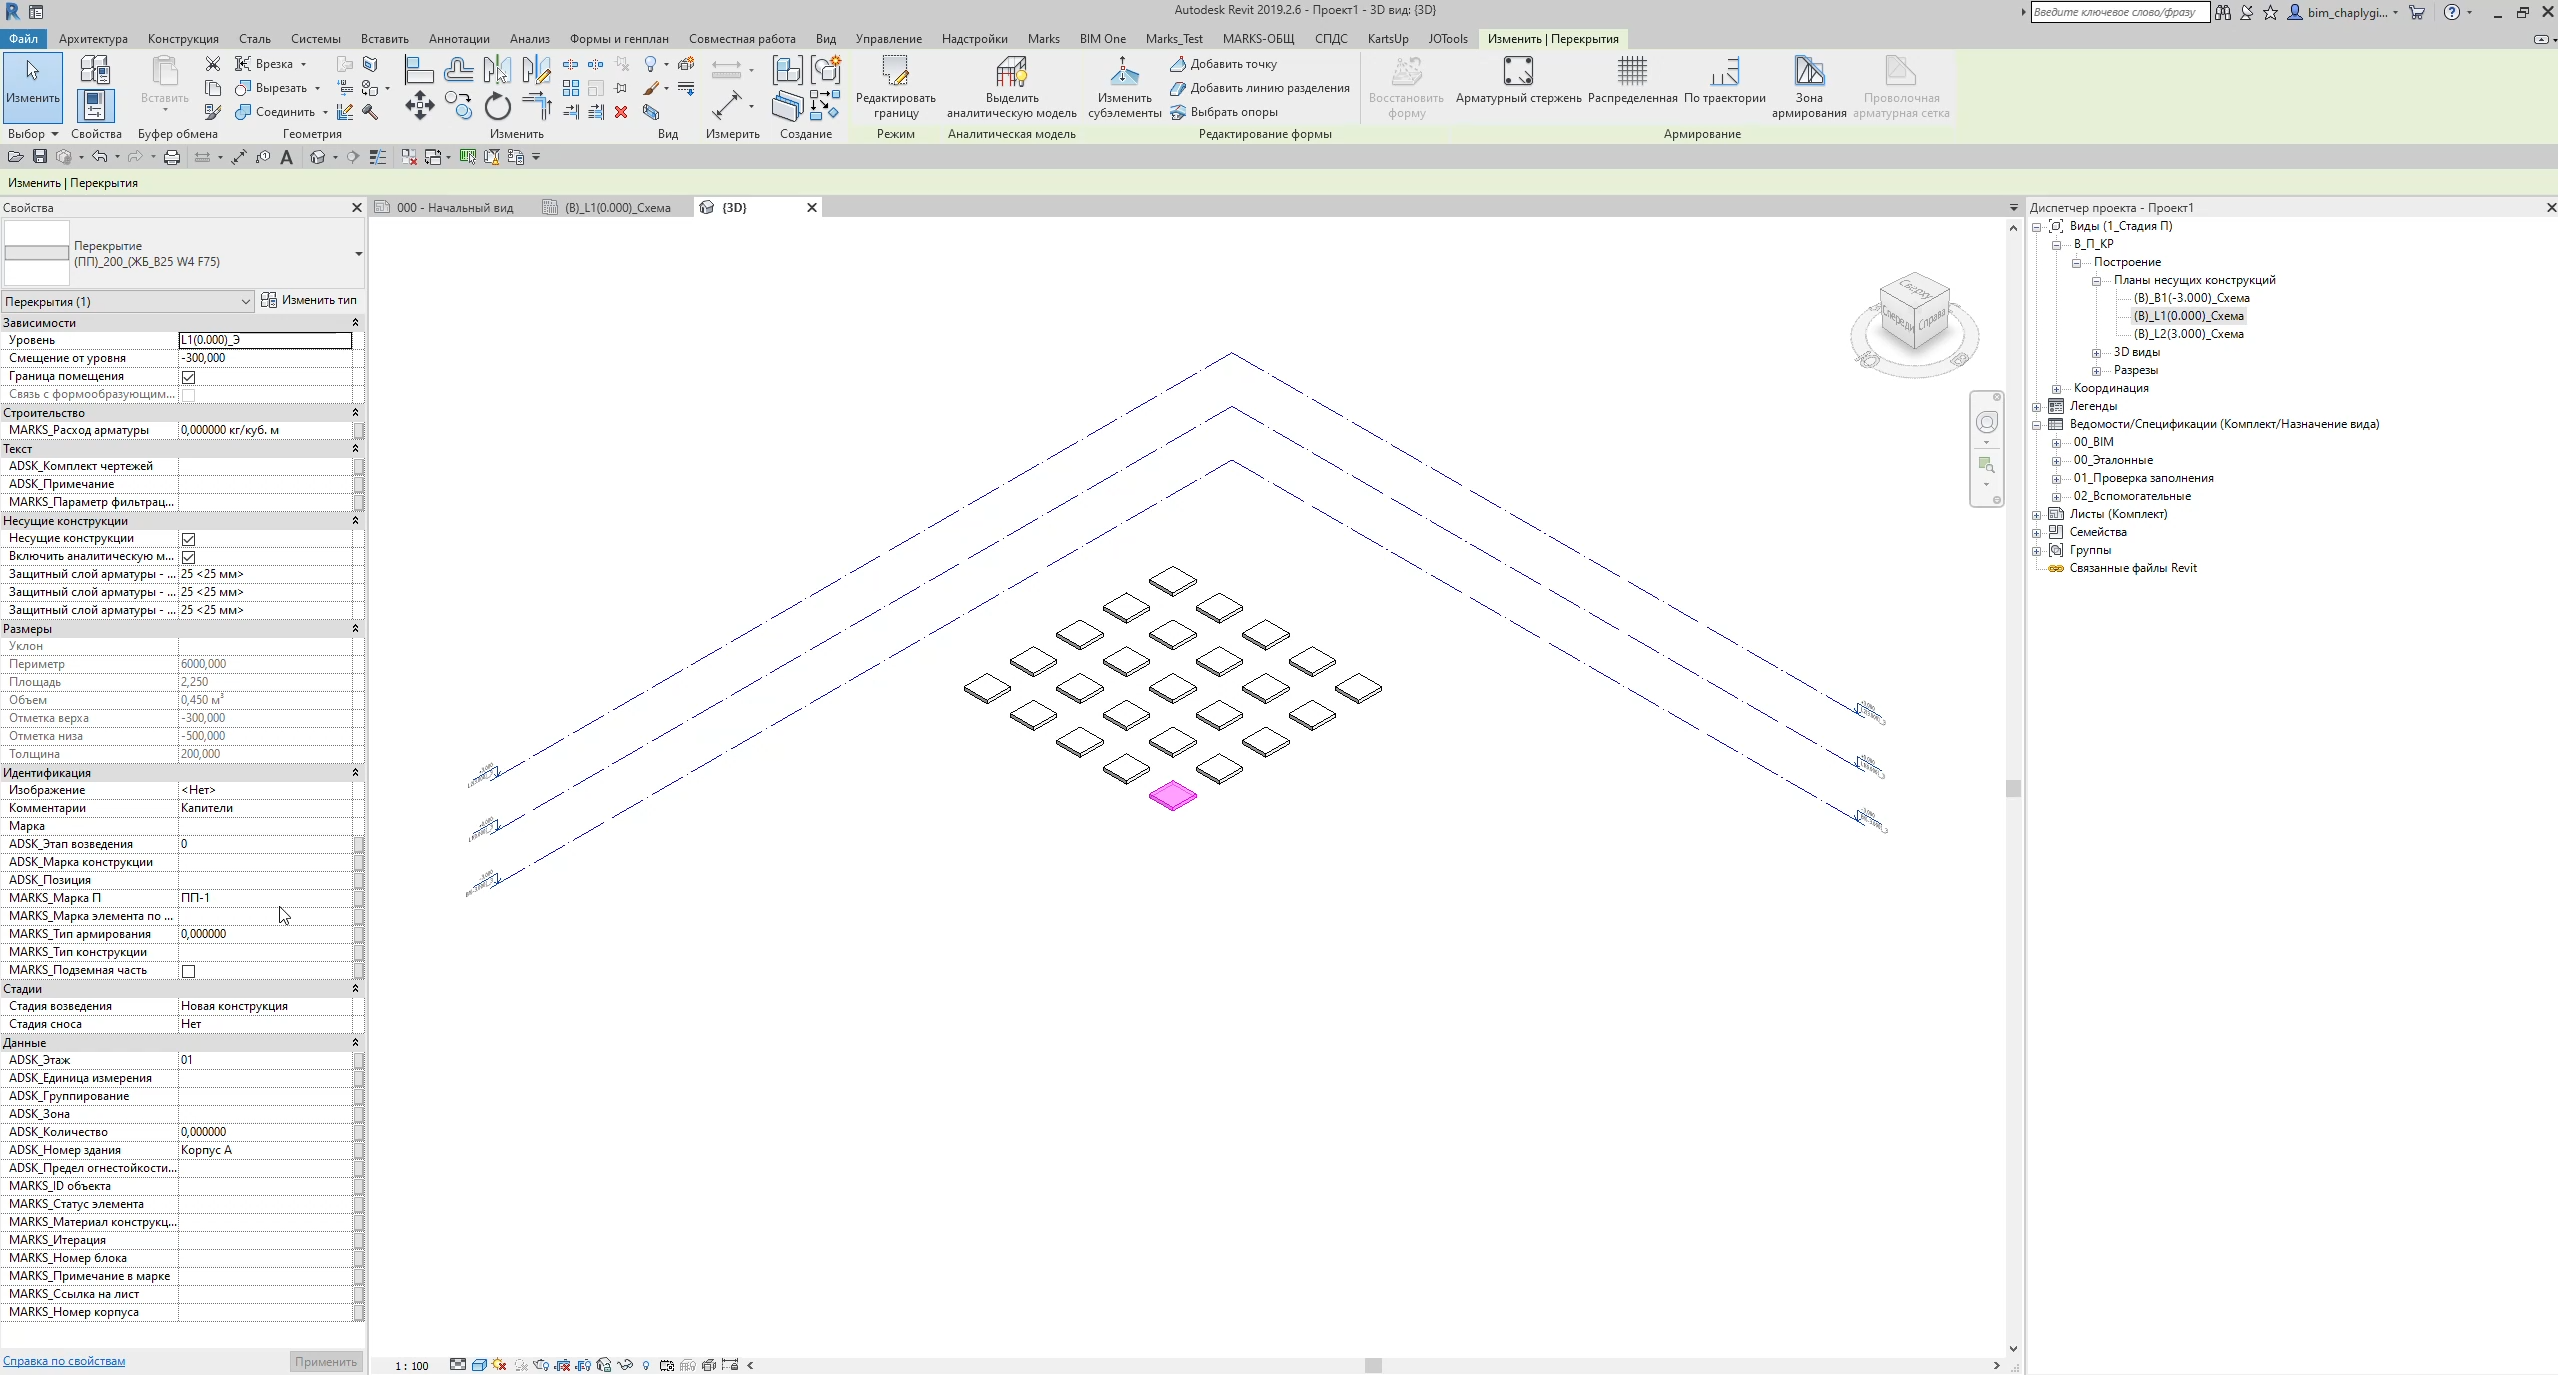Open the 'Аннотации' ribbon tab
2558x1375 pixels.
459,39
